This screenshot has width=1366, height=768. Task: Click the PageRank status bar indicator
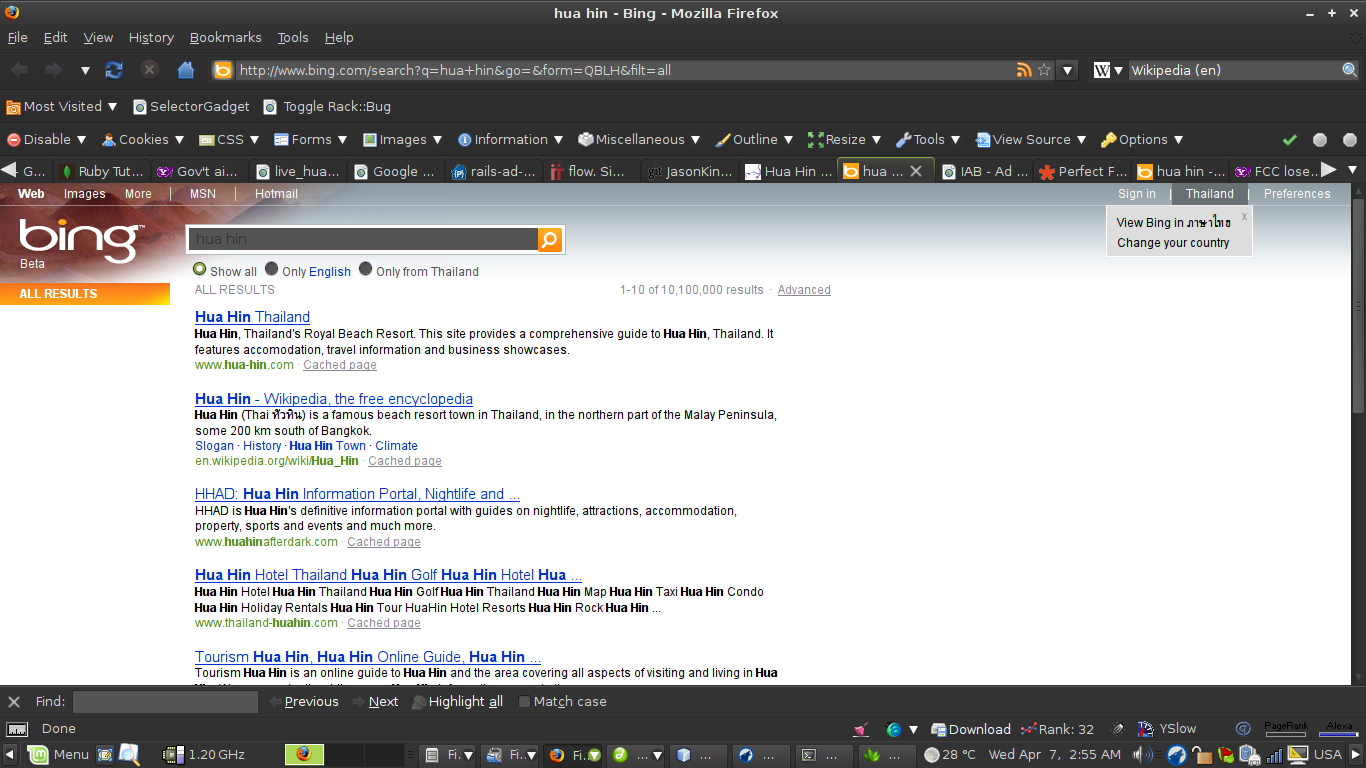(1286, 728)
